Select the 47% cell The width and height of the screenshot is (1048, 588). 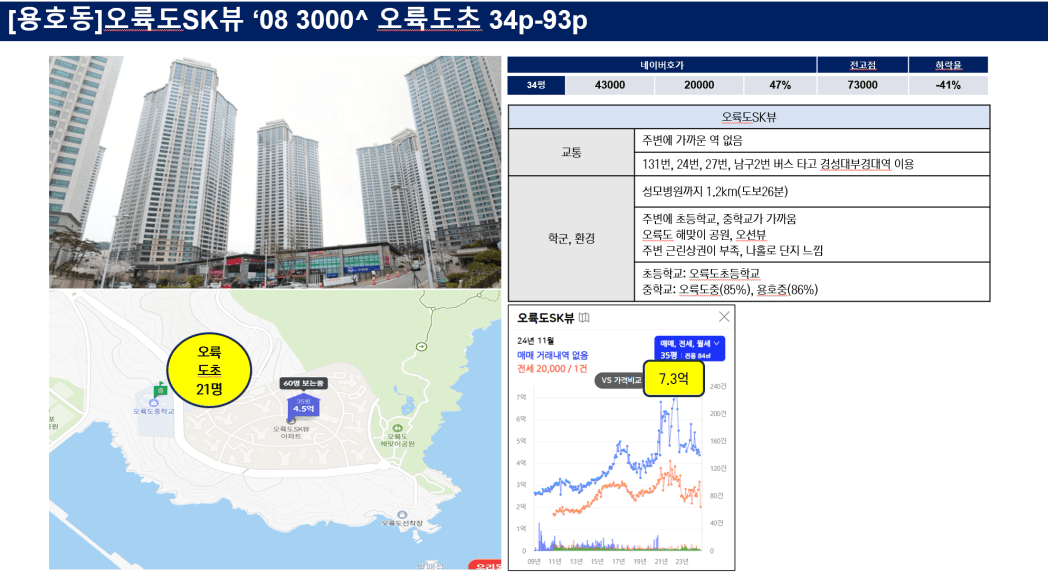pos(780,85)
